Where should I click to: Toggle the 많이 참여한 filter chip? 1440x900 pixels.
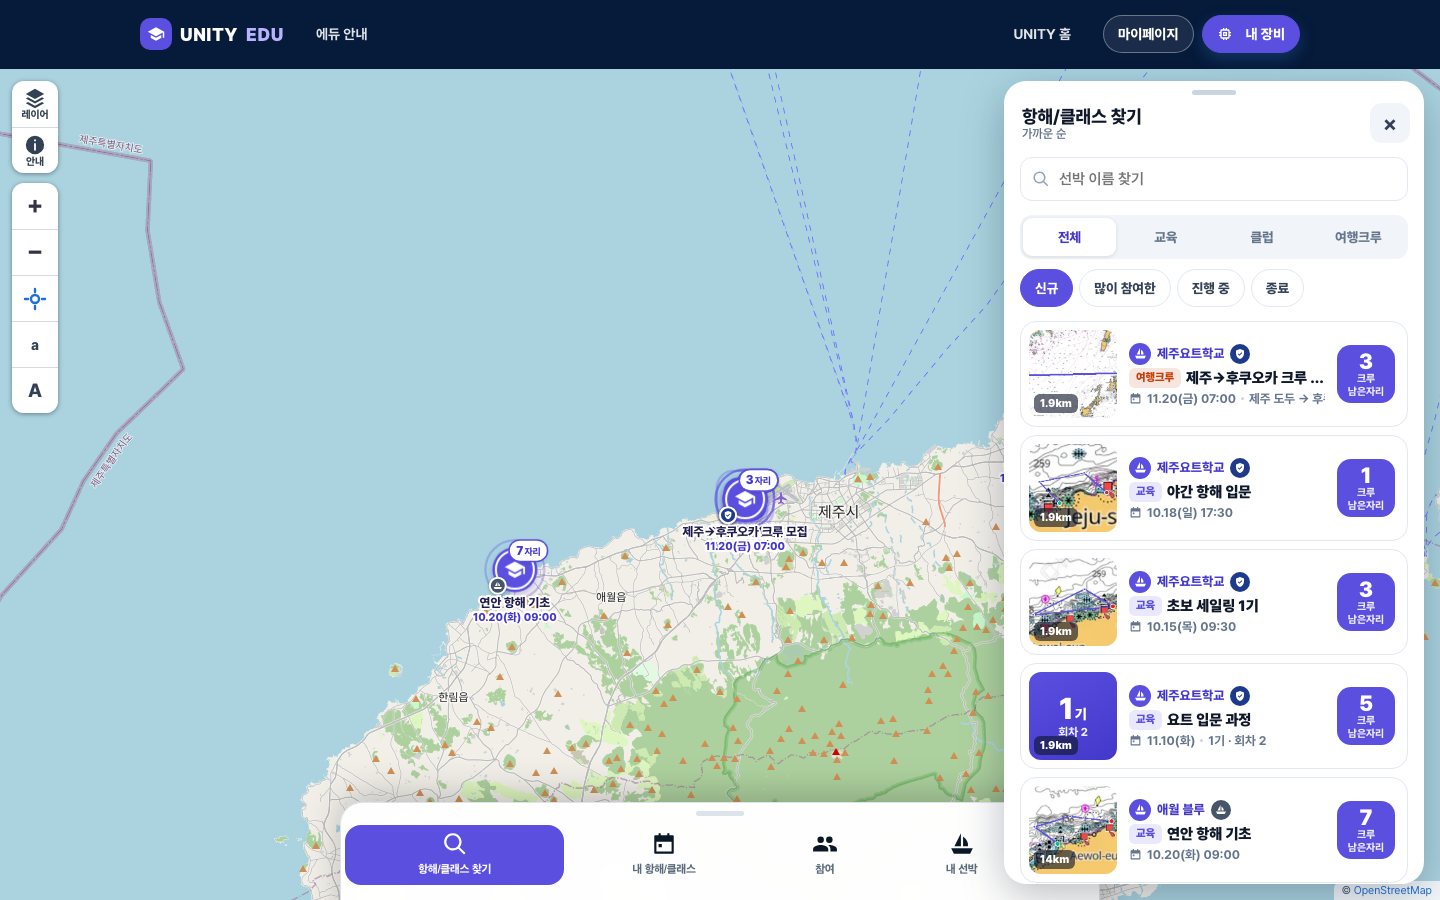pyautogui.click(x=1125, y=288)
